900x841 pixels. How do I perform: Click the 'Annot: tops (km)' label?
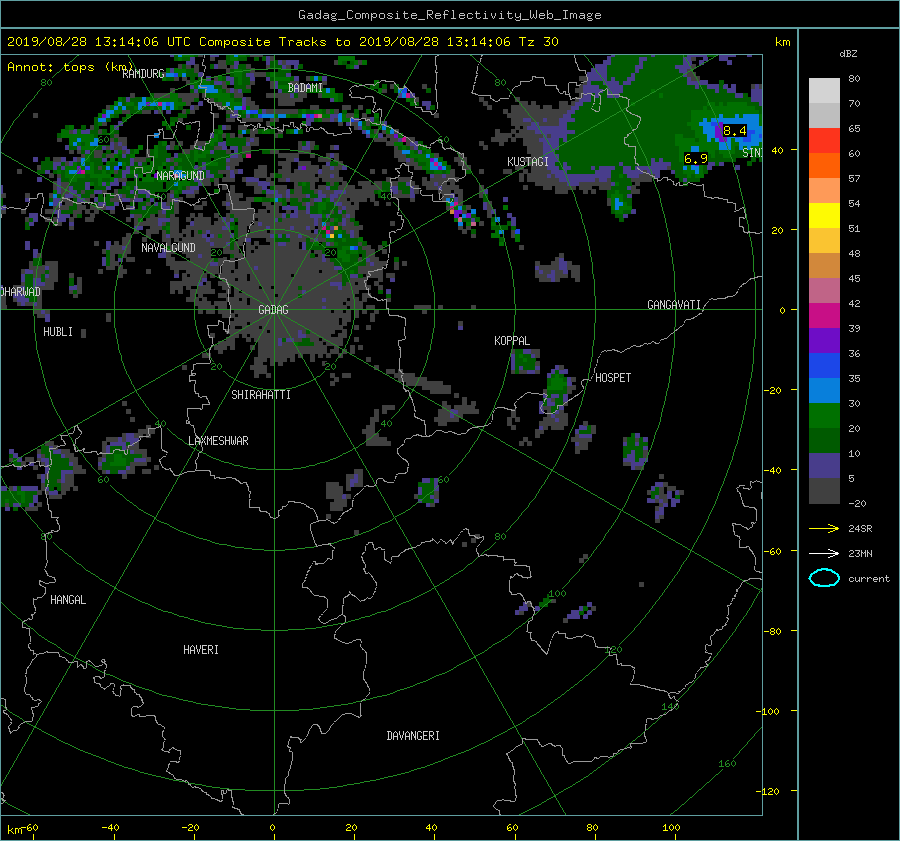[x=71, y=67]
